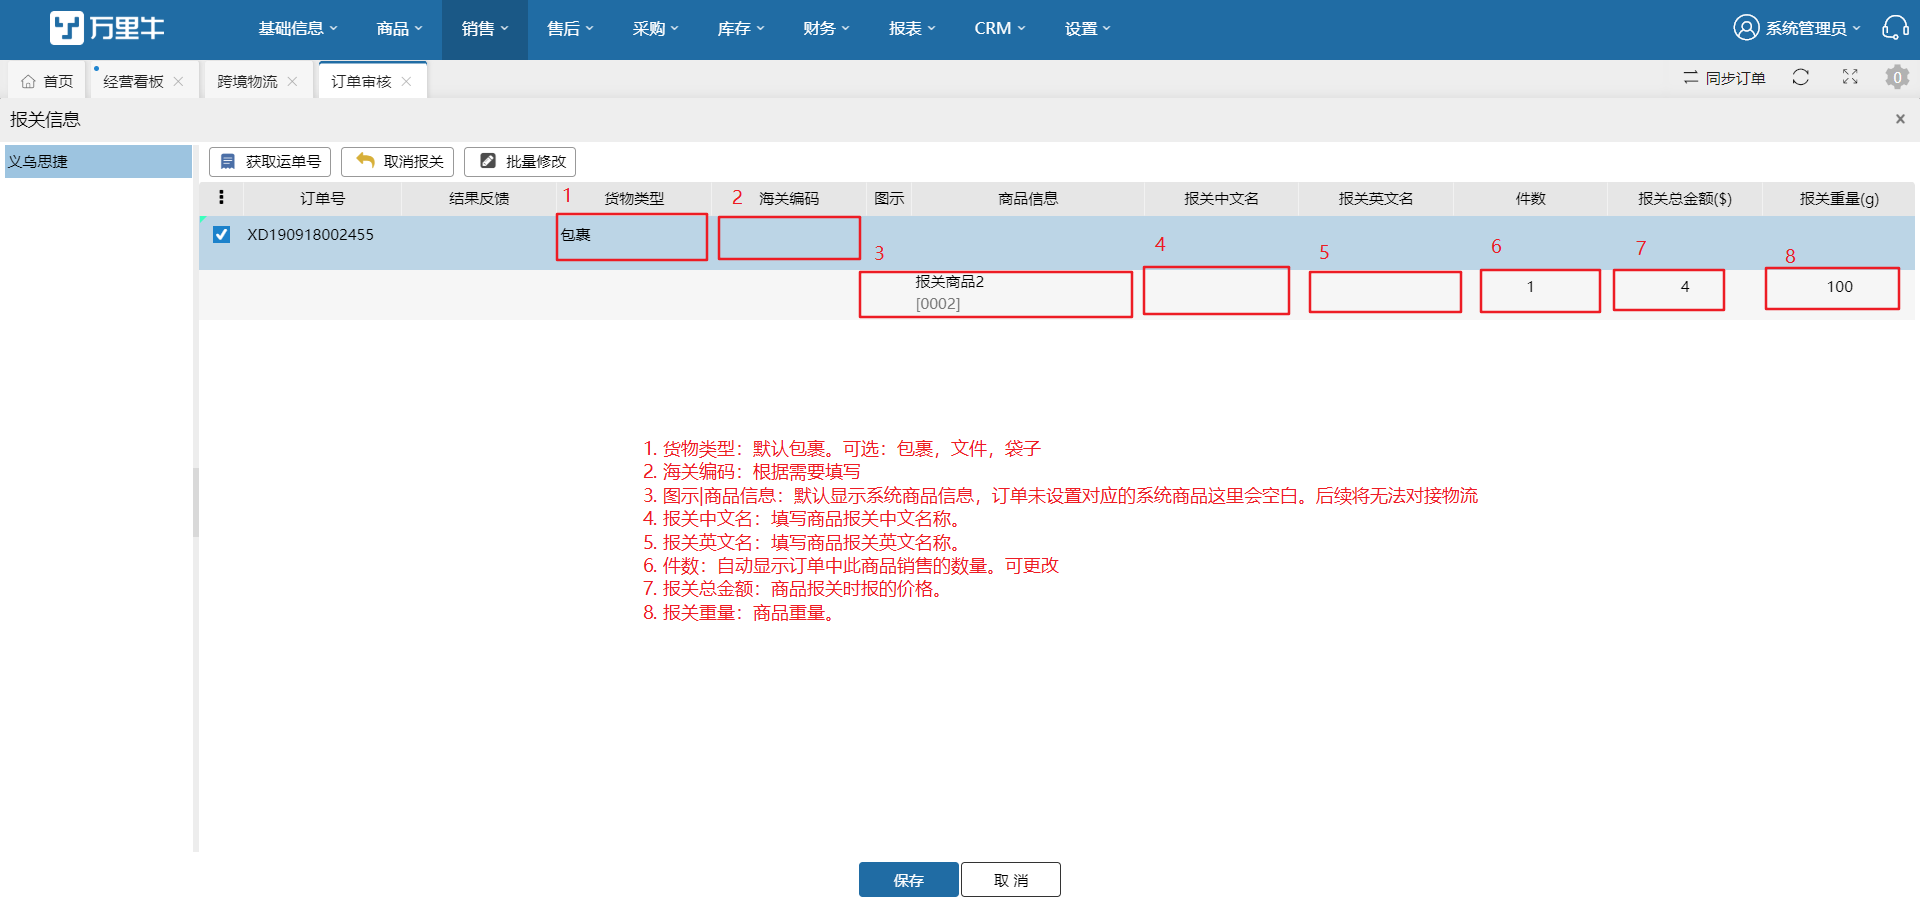
Task: Click the 万里牛 logo
Action: (x=107, y=28)
